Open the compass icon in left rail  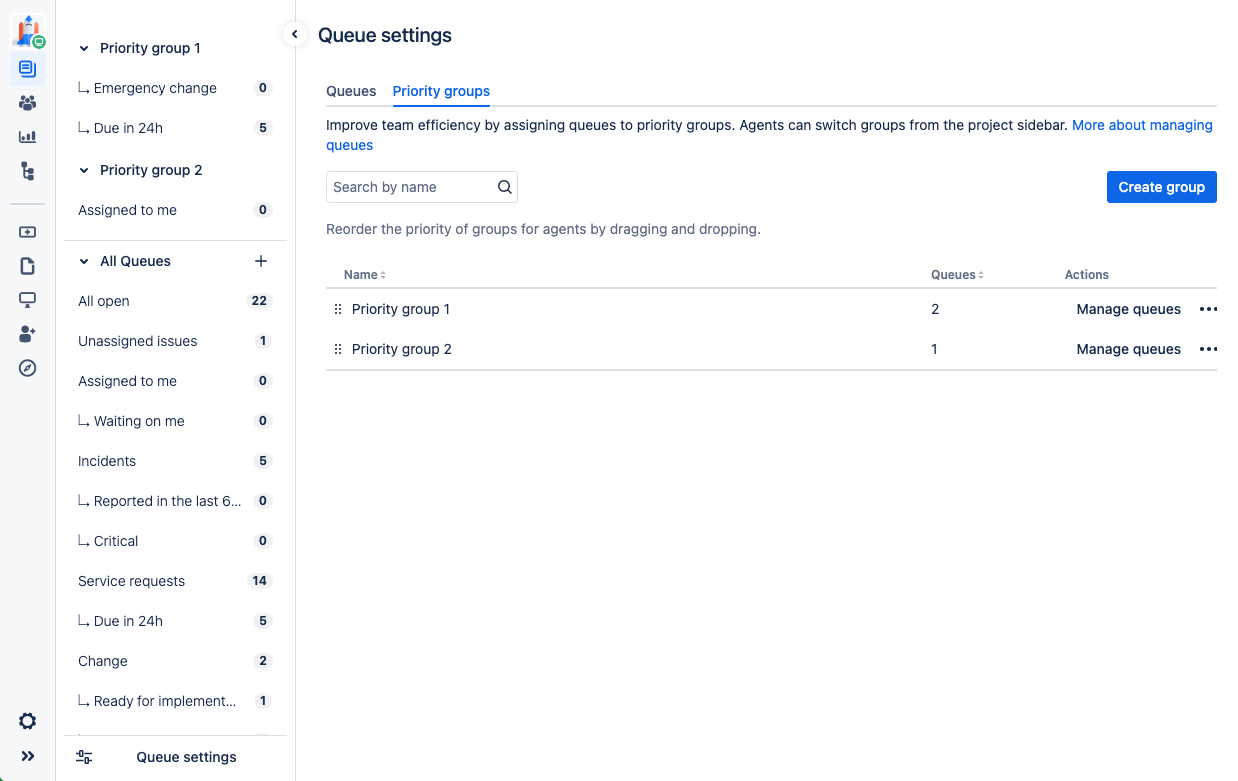27,368
